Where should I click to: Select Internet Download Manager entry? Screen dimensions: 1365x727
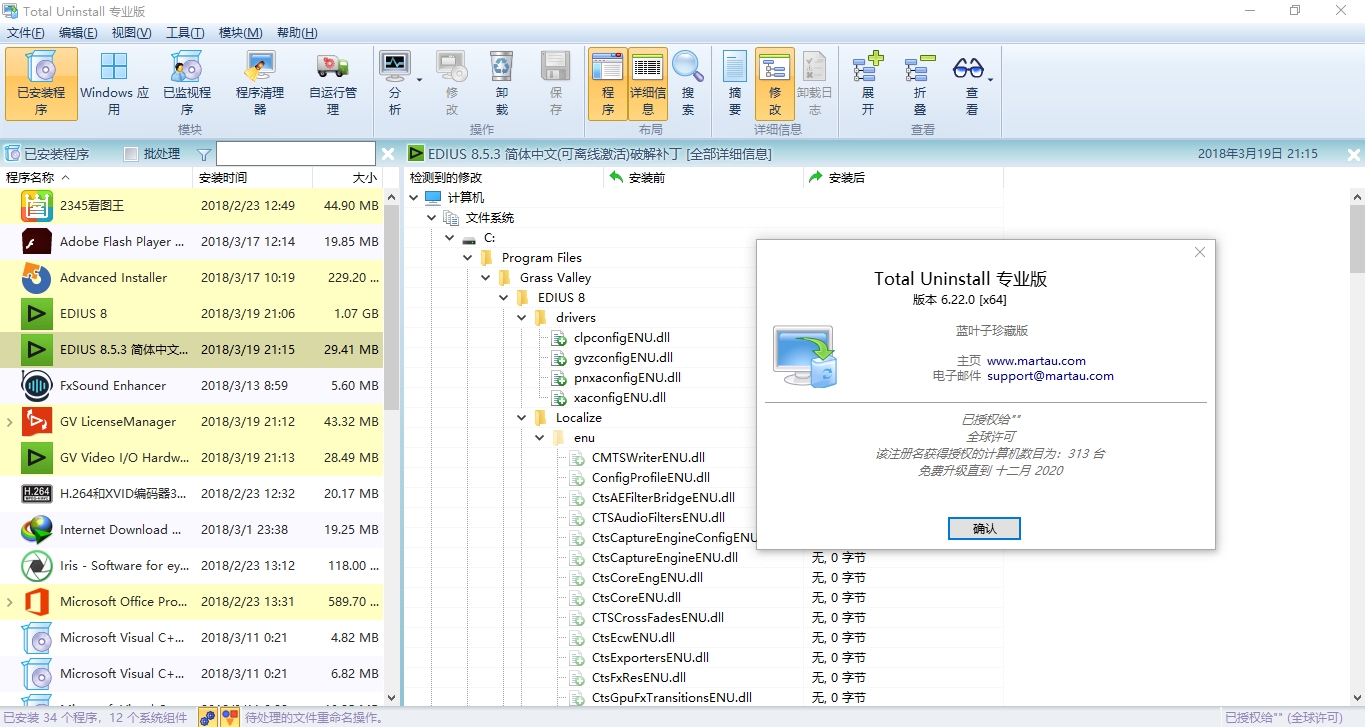[191, 530]
